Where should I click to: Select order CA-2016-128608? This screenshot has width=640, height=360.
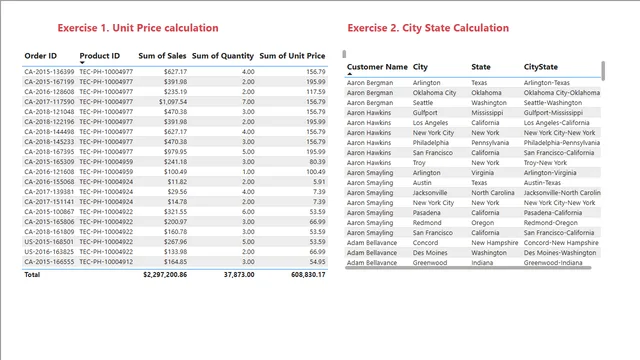coord(49,92)
